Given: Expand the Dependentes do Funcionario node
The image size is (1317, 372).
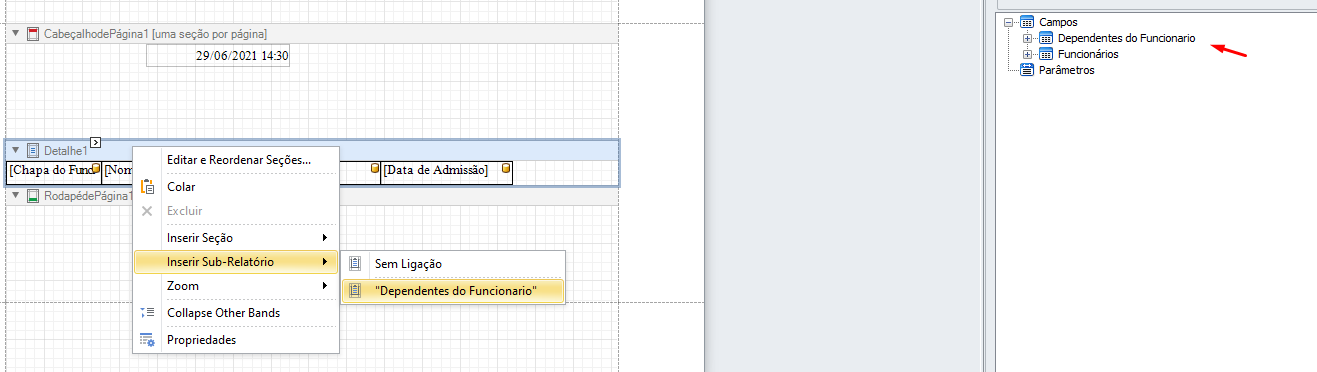Looking at the screenshot, I should 1027,38.
